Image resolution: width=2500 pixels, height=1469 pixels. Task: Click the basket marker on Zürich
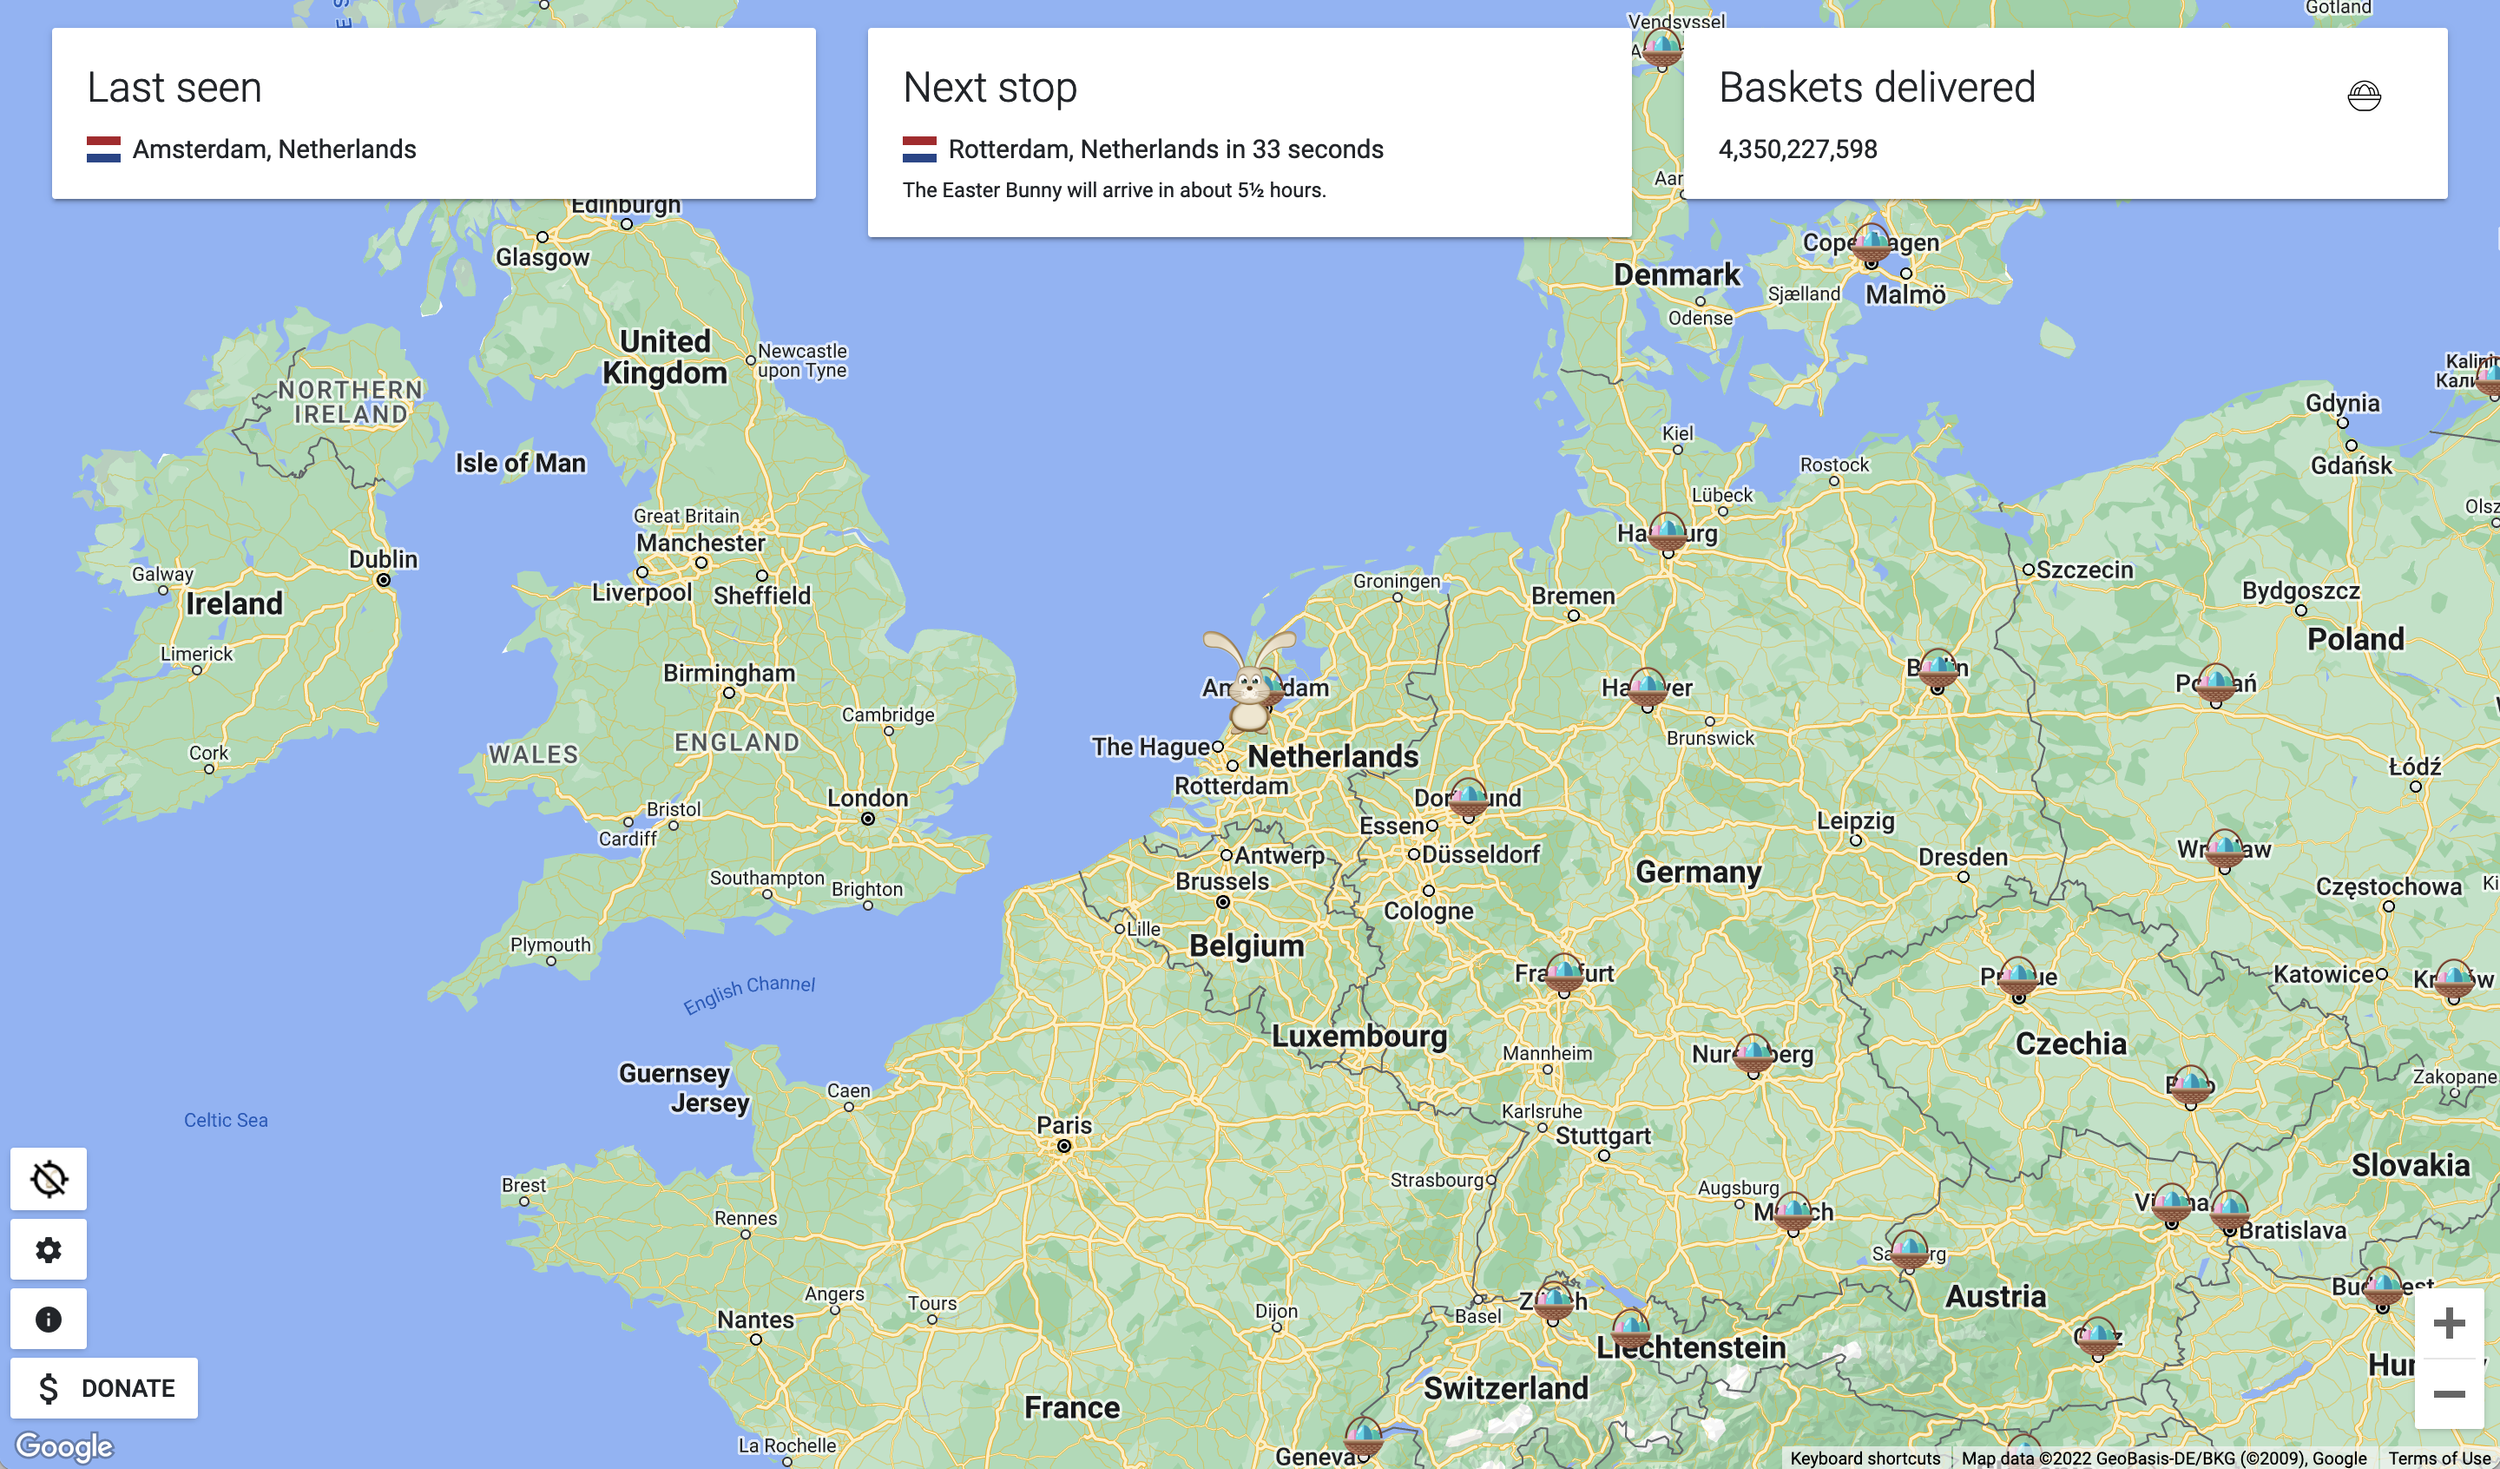[1553, 1302]
